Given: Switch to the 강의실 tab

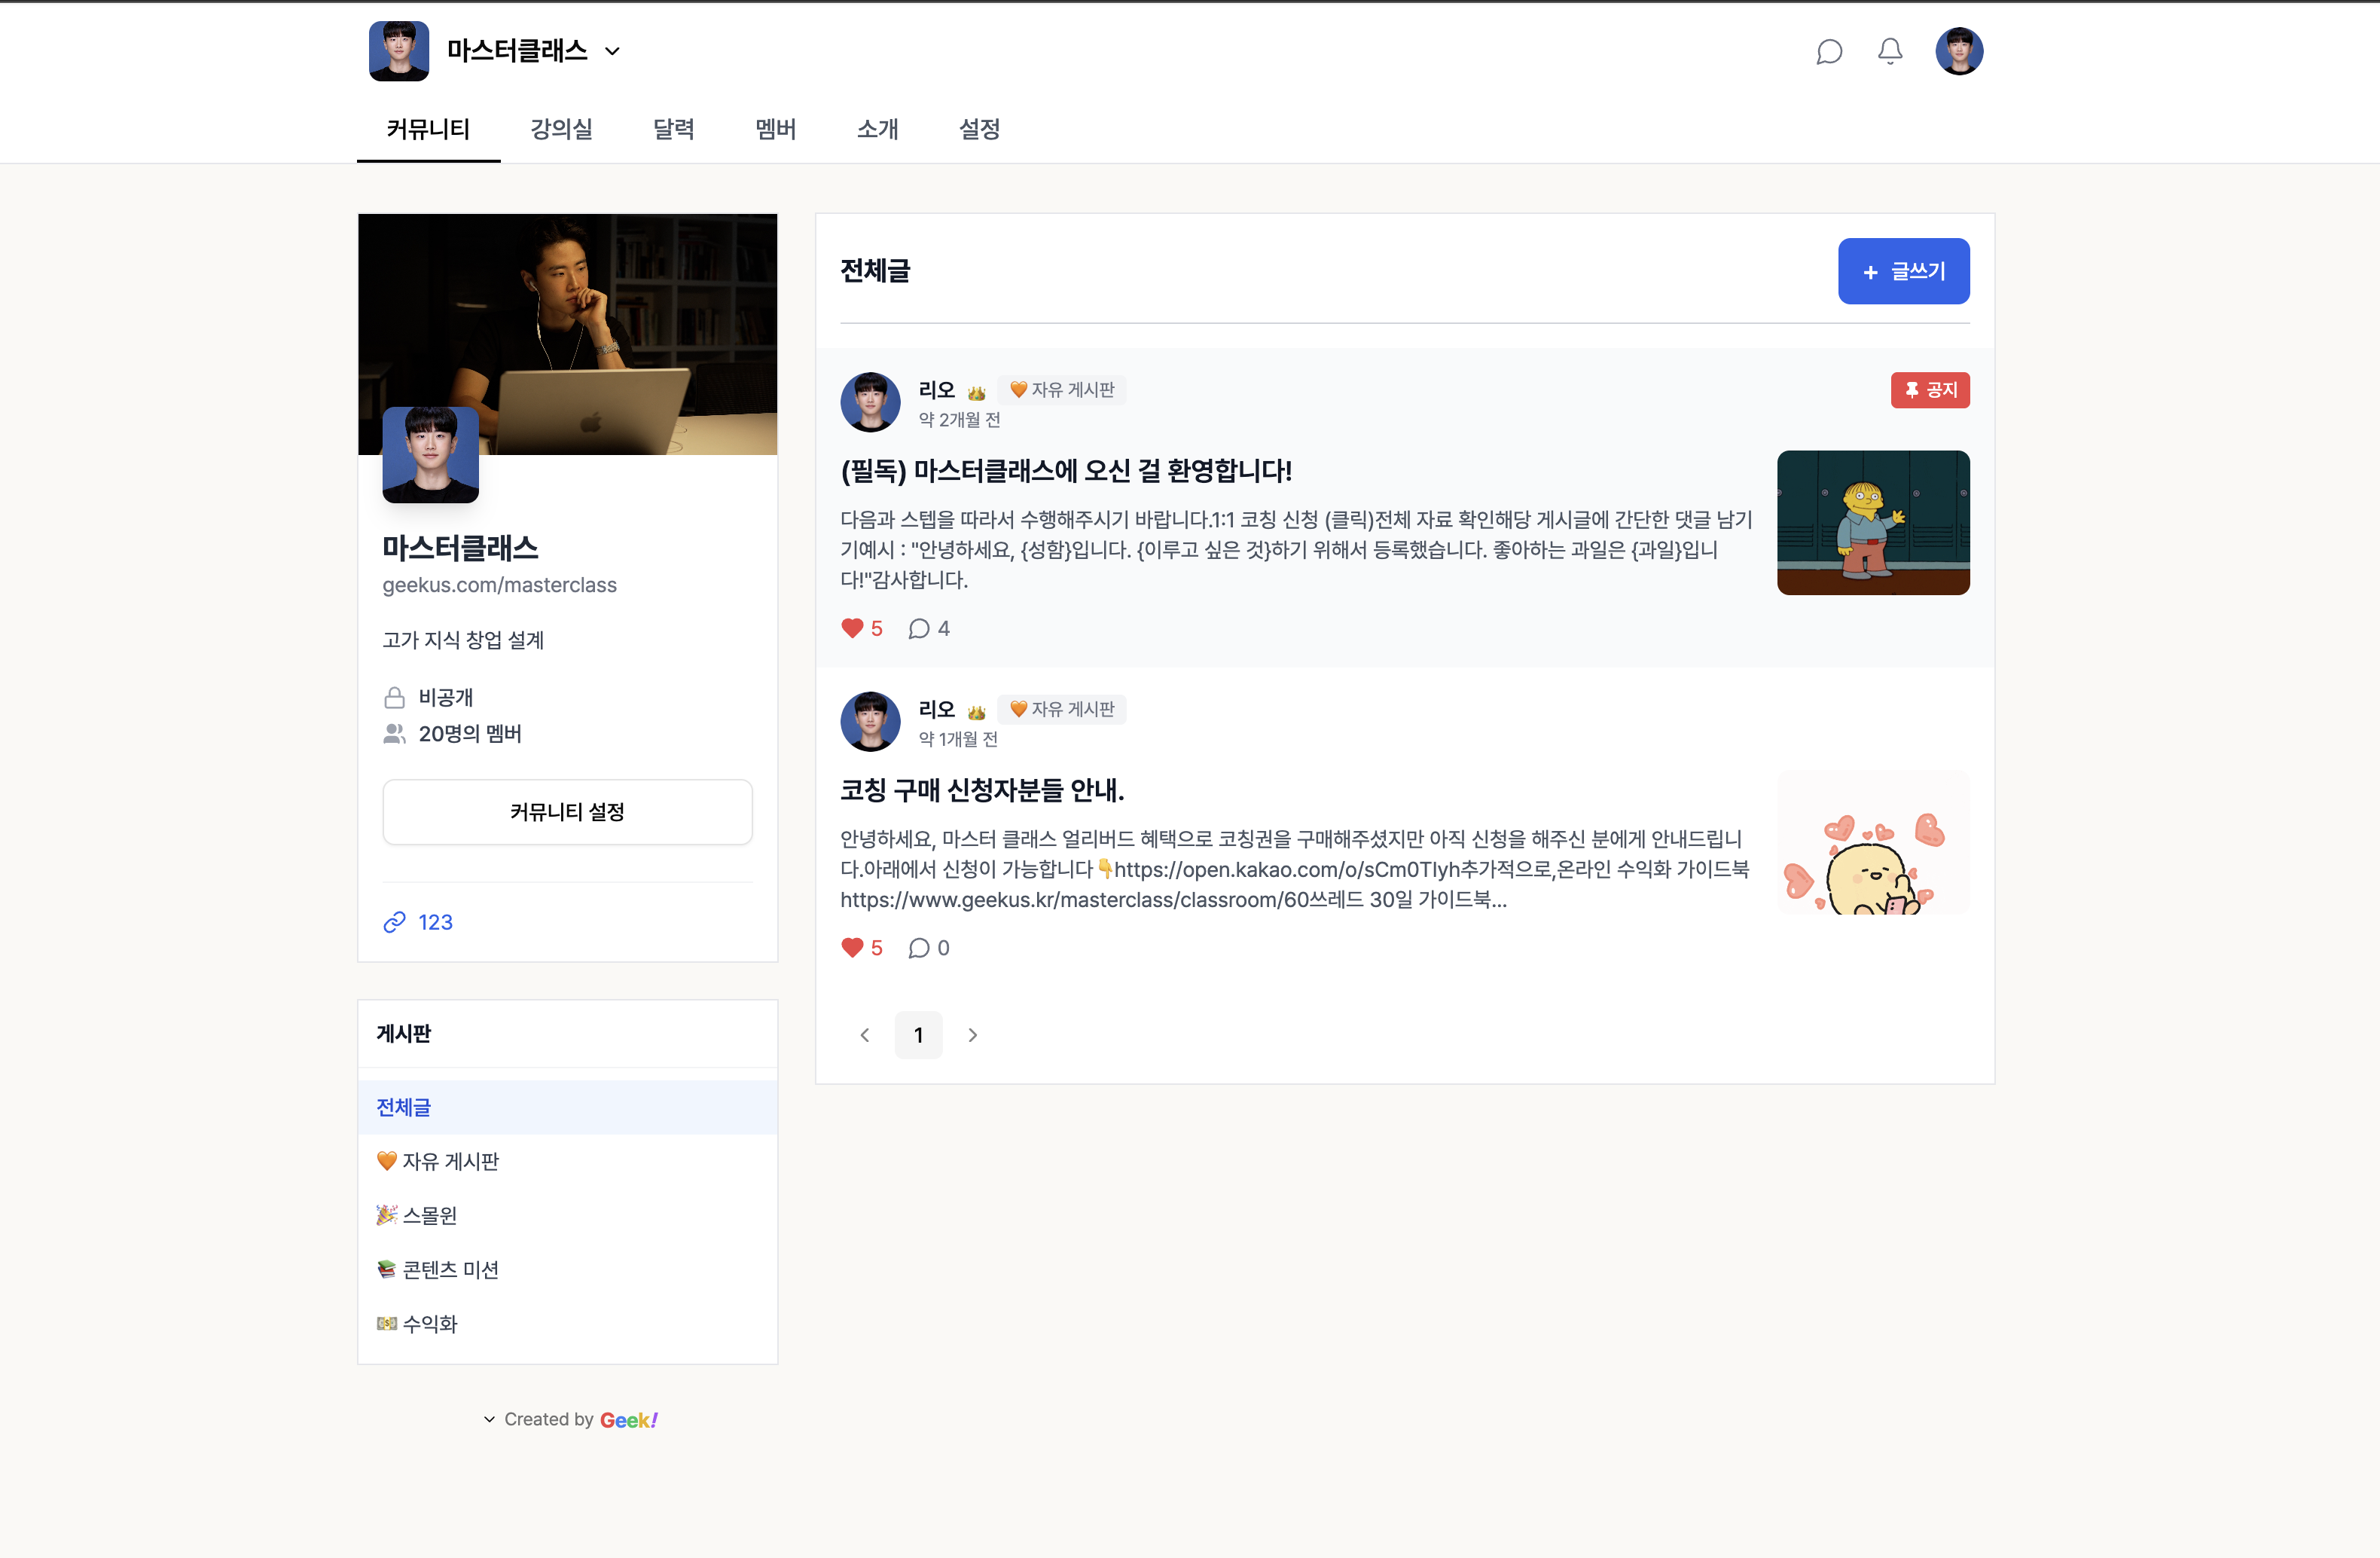Looking at the screenshot, I should 561,129.
